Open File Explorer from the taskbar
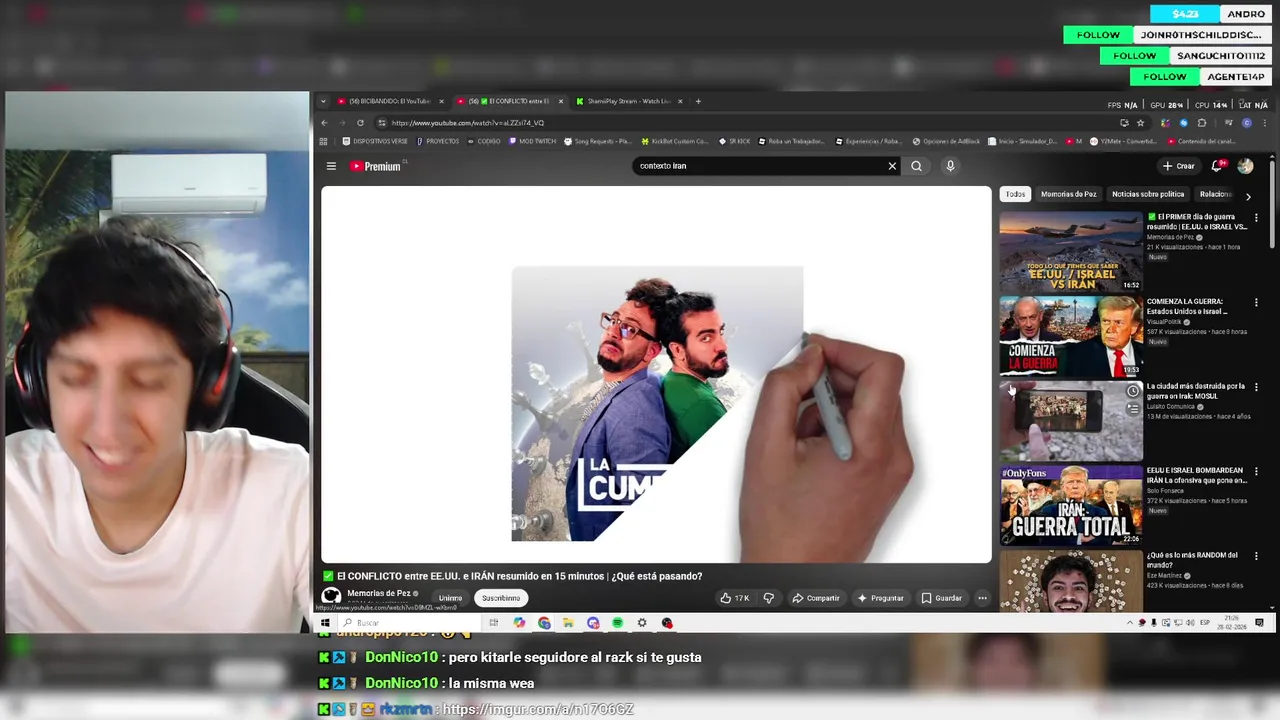1280x720 pixels. (x=568, y=623)
